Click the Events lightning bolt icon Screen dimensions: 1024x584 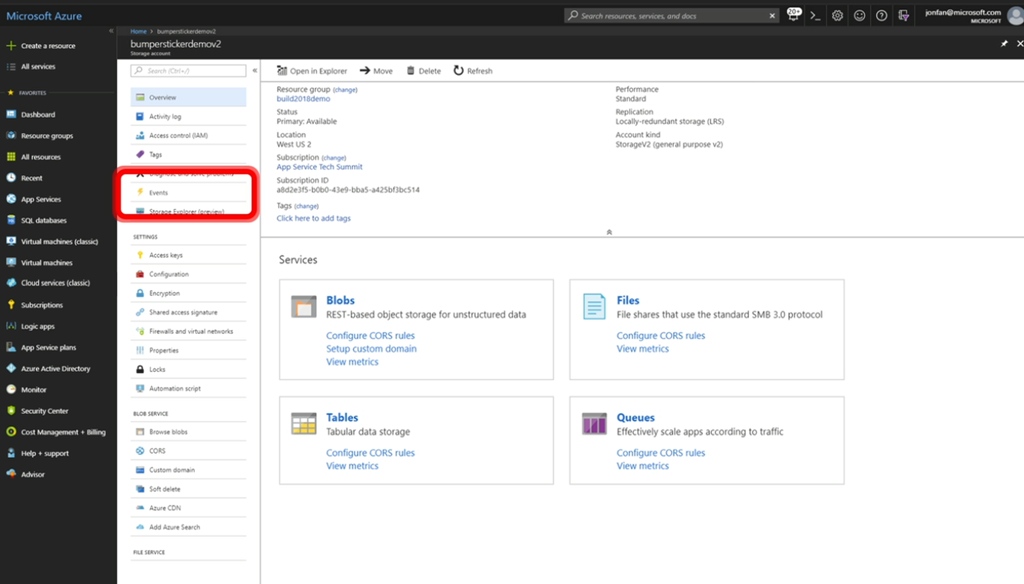click(x=140, y=192)
